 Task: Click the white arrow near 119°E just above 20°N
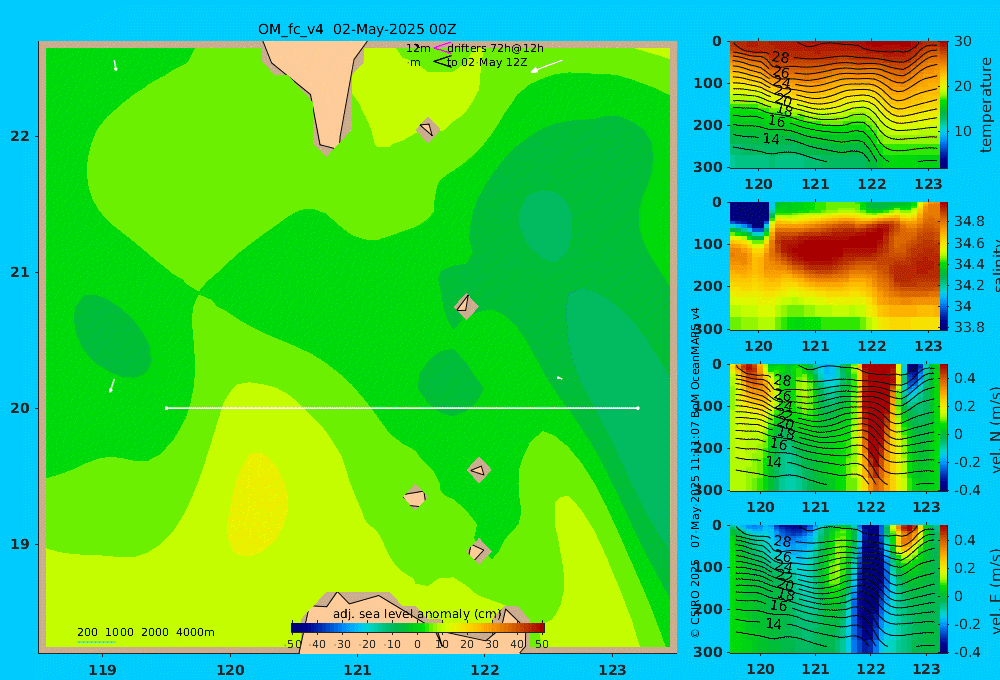click(112, 385)
